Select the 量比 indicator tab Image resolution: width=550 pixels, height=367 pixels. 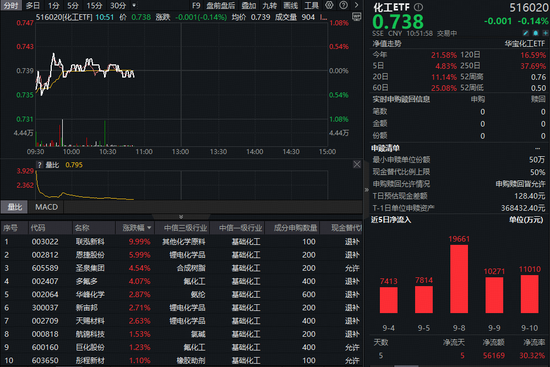coord(15,207)
